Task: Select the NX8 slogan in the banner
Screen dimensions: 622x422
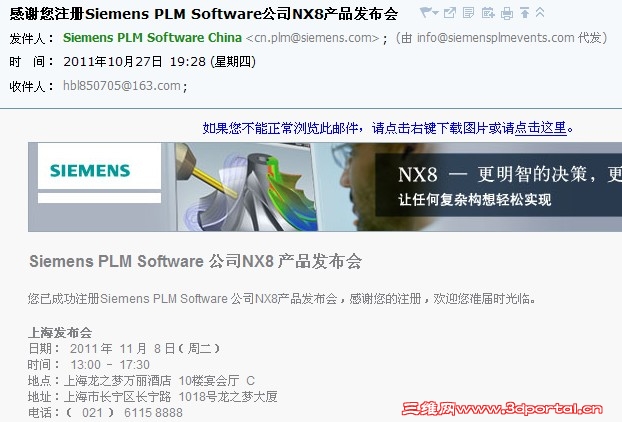Action: pyautogui.click(x=509, y=185)
